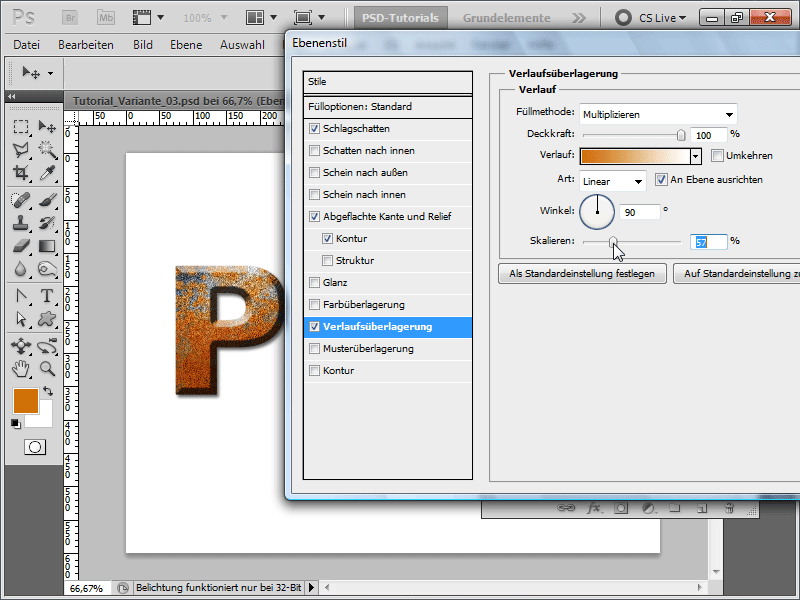This screenshot has height=600, width=800.
Task: Open the Ebene menu
Action: click(x=186, y=45)
